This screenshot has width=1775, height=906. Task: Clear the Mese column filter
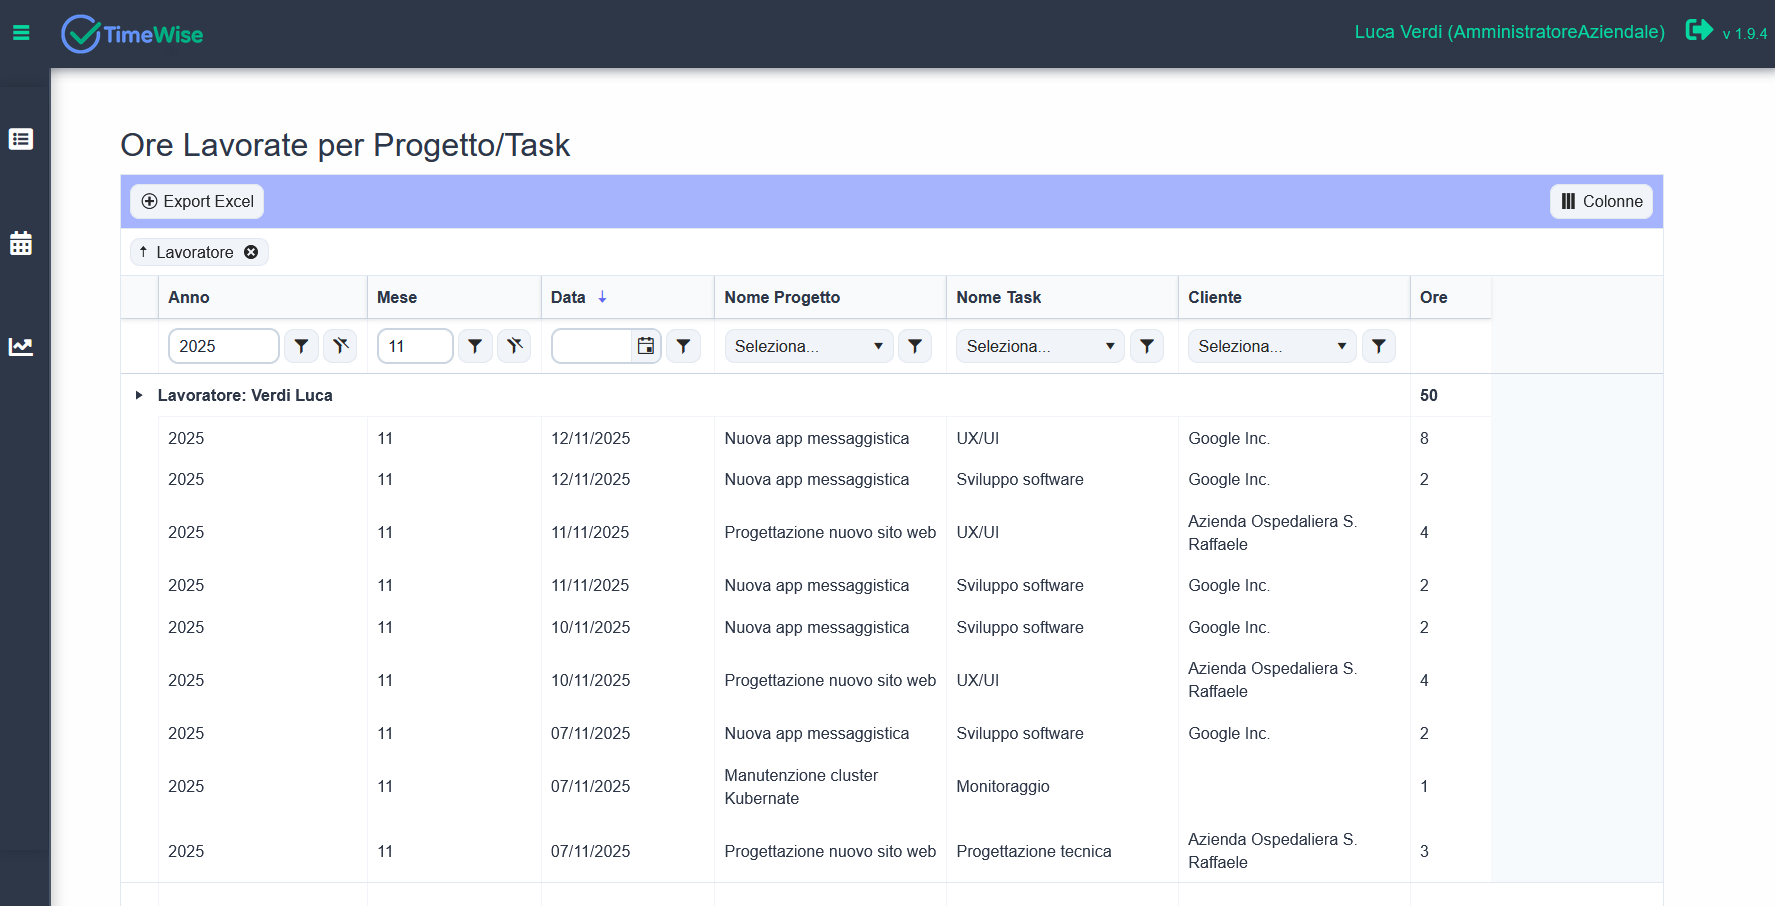(514, 346)
